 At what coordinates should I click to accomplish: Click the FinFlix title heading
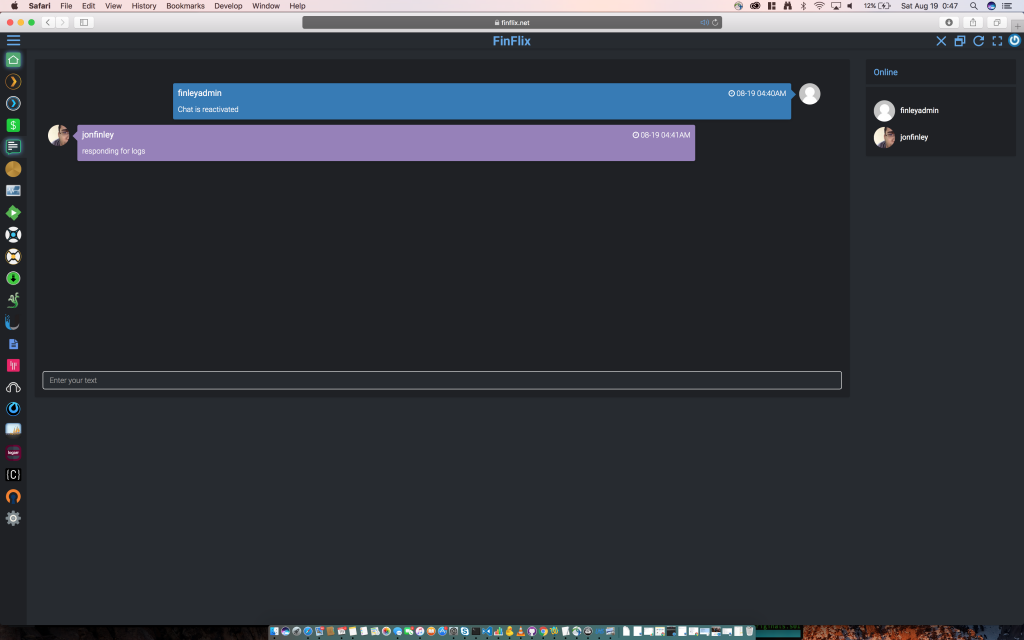pos(511,40)
